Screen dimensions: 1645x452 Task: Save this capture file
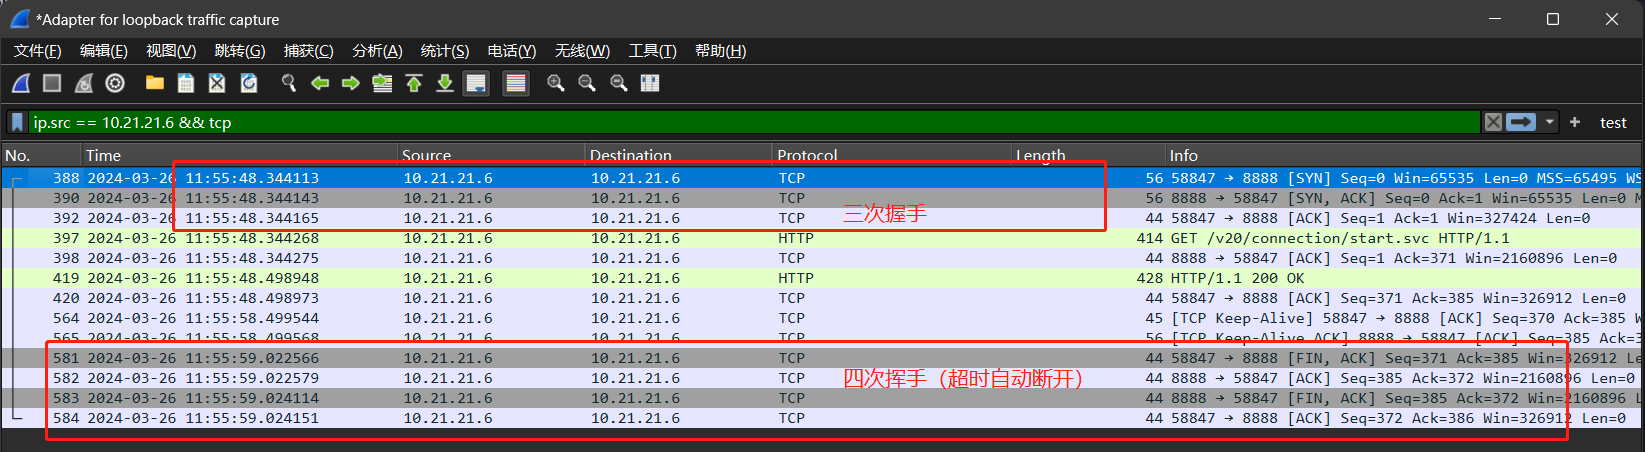186,83
